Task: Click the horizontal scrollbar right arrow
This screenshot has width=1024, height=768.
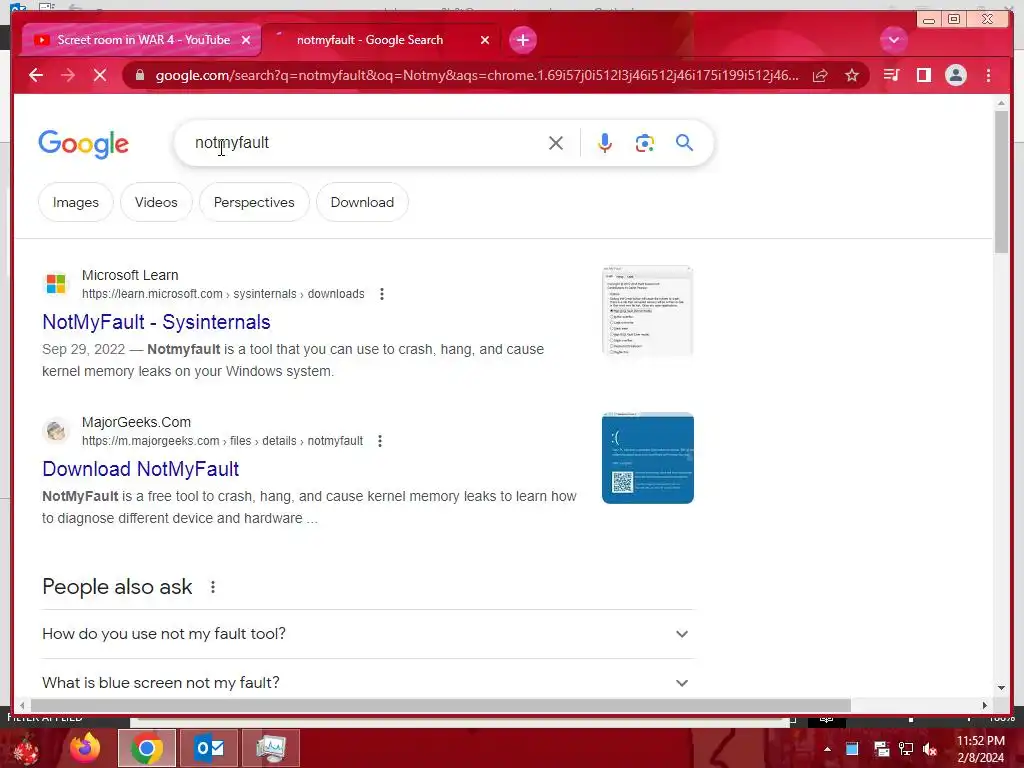Action: coord(985,705)
